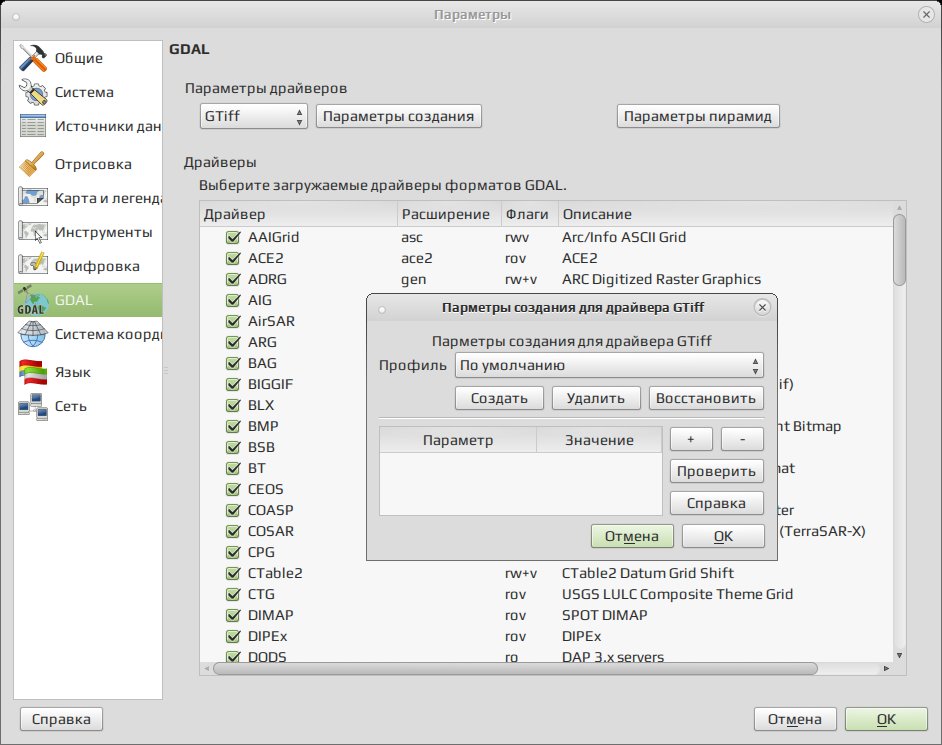Viewport: 942px width, 745px height.
Task: Click the scroll-down arrow of drivers list
Action: tap(899, 655)
